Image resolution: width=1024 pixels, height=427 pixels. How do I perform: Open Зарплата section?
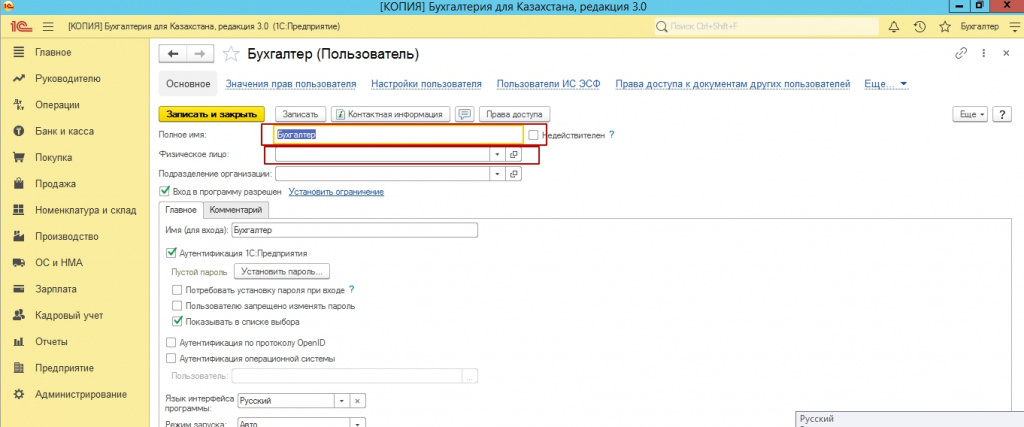(x=56, y=289)
